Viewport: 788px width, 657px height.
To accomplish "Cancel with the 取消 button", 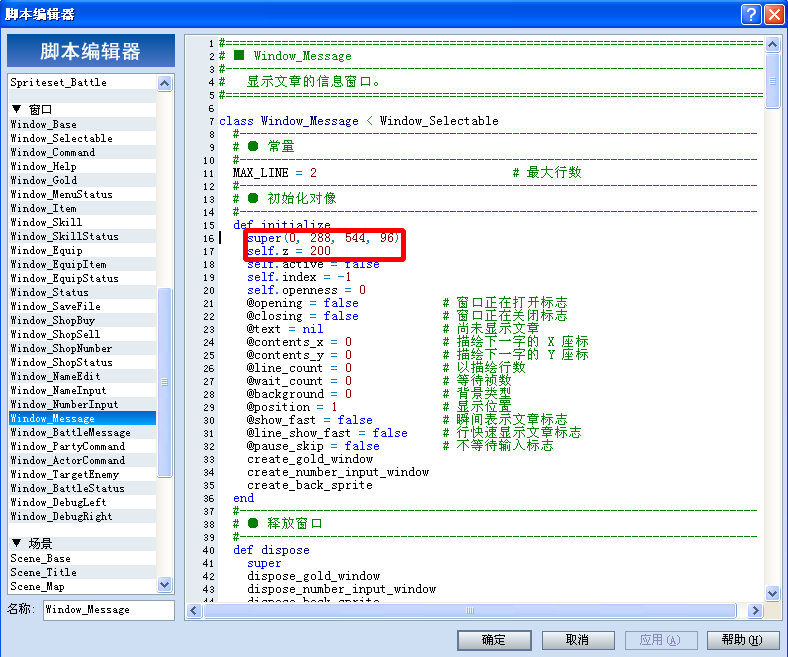I will (x=577, y=640).
